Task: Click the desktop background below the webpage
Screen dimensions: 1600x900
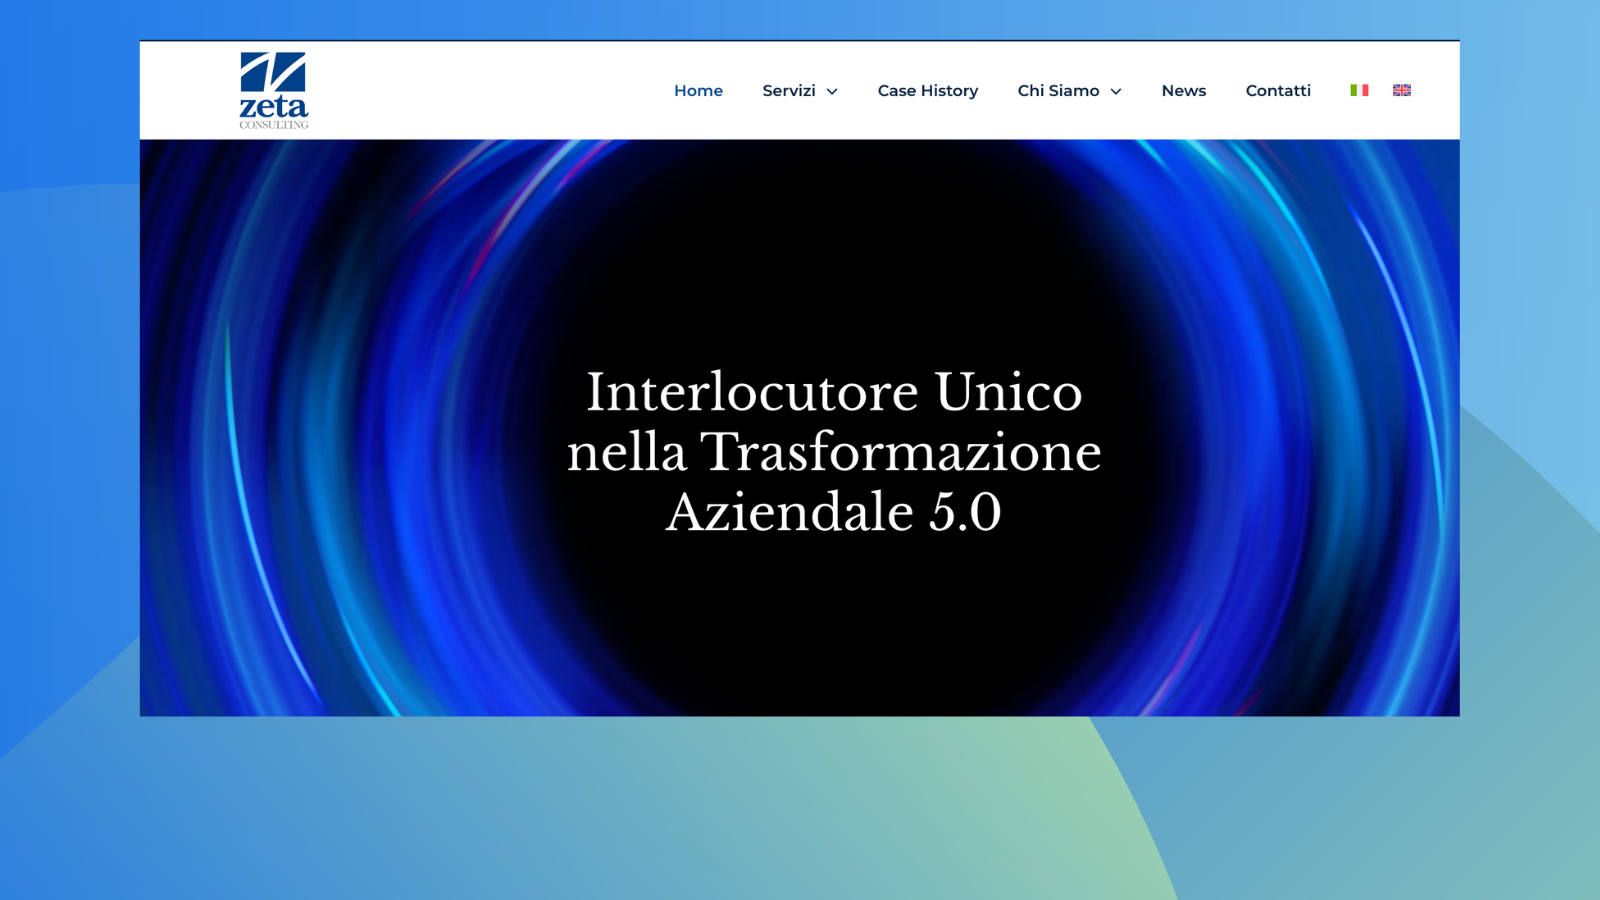Action: pos(800,810)
